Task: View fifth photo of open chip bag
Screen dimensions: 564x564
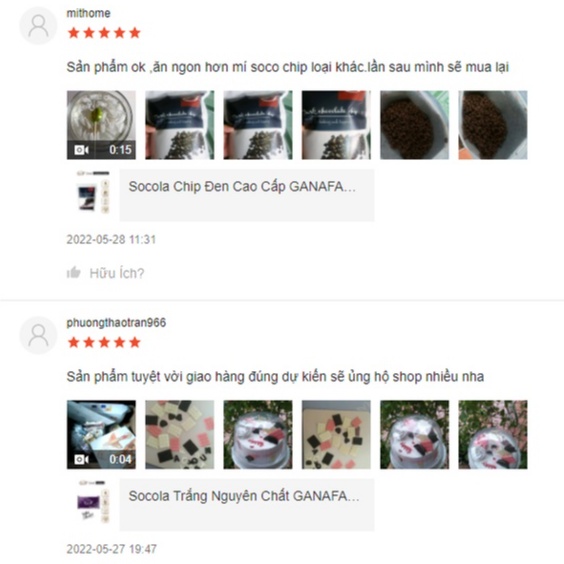Action: (414, 125)
